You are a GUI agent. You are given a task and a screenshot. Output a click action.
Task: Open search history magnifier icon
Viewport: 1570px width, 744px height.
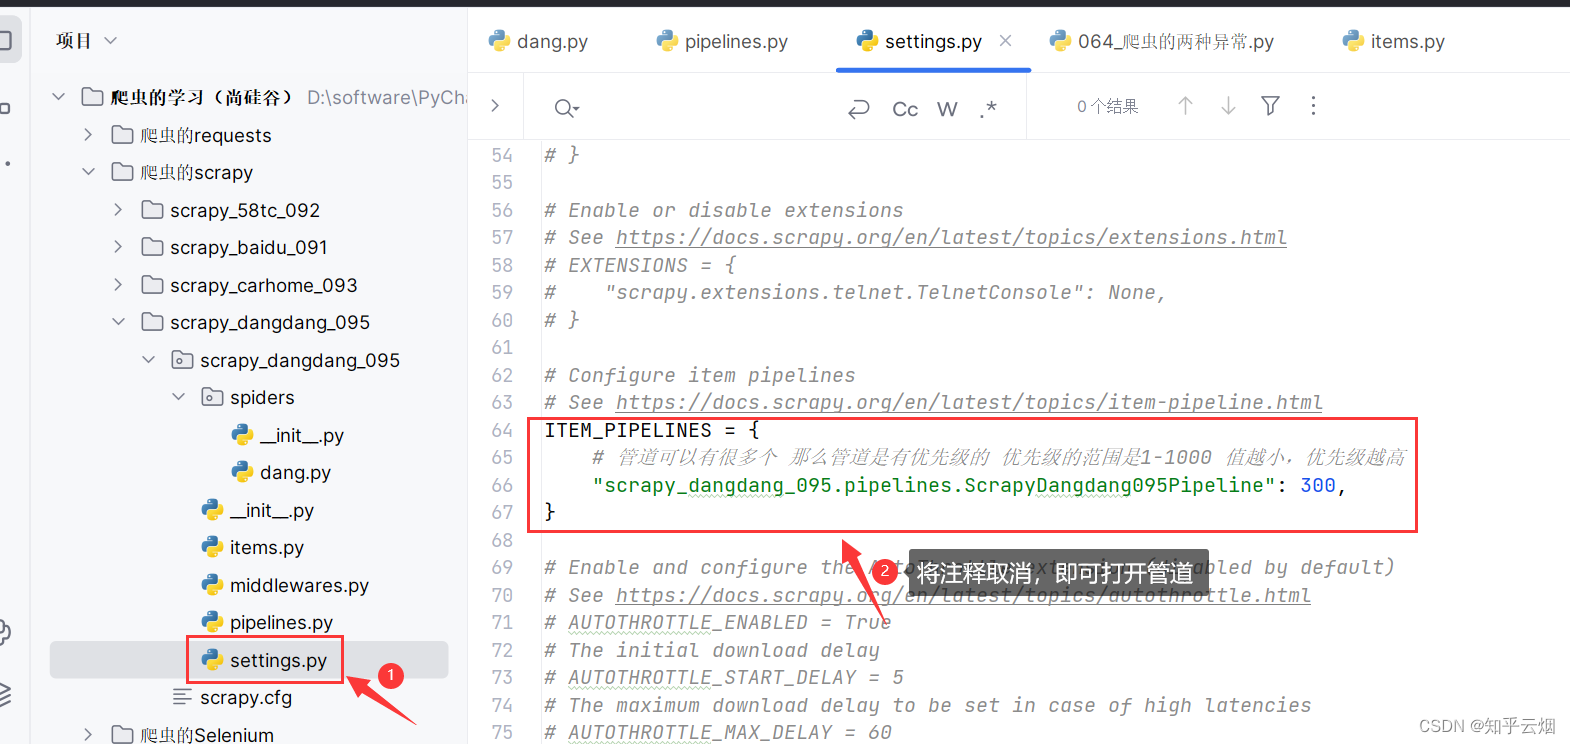(566, 108)
